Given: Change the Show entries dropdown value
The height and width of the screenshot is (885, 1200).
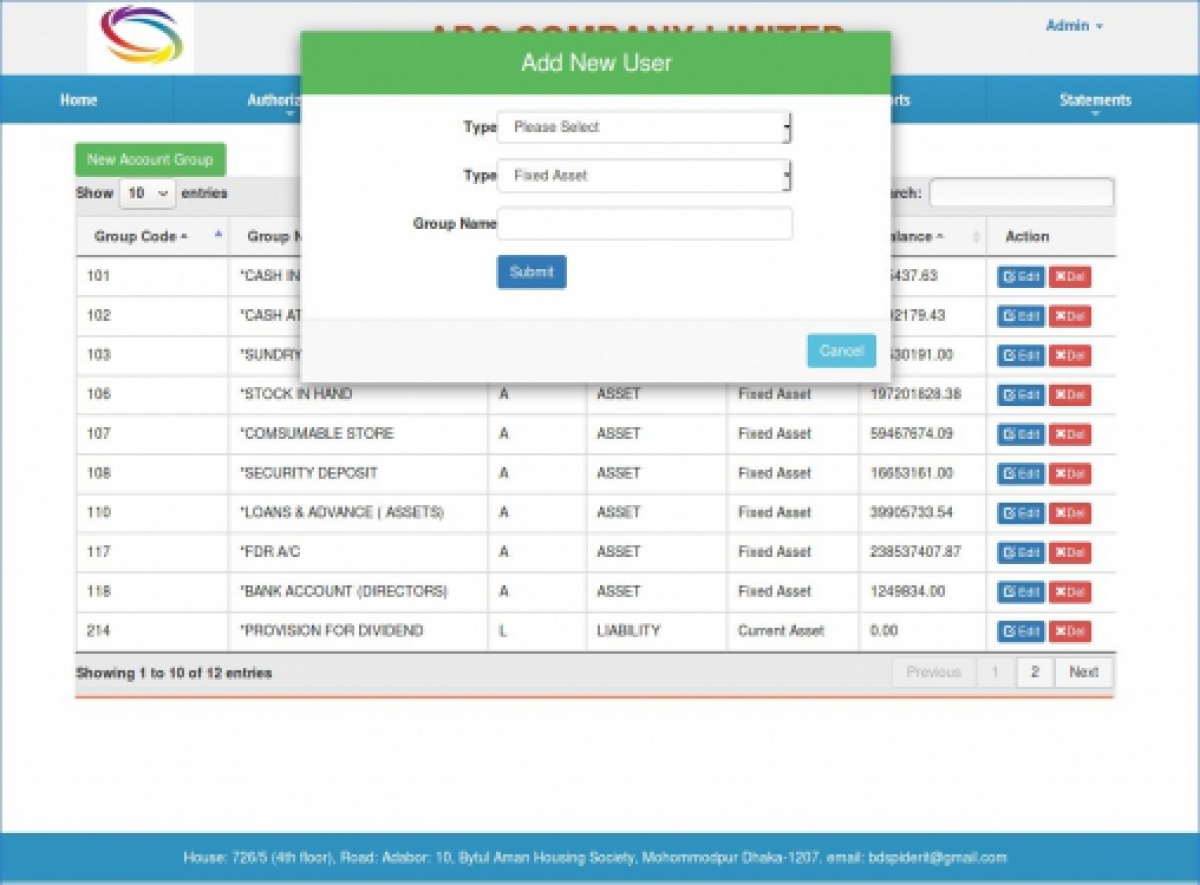Looking at the screenshot, I should tap(147, 194).
